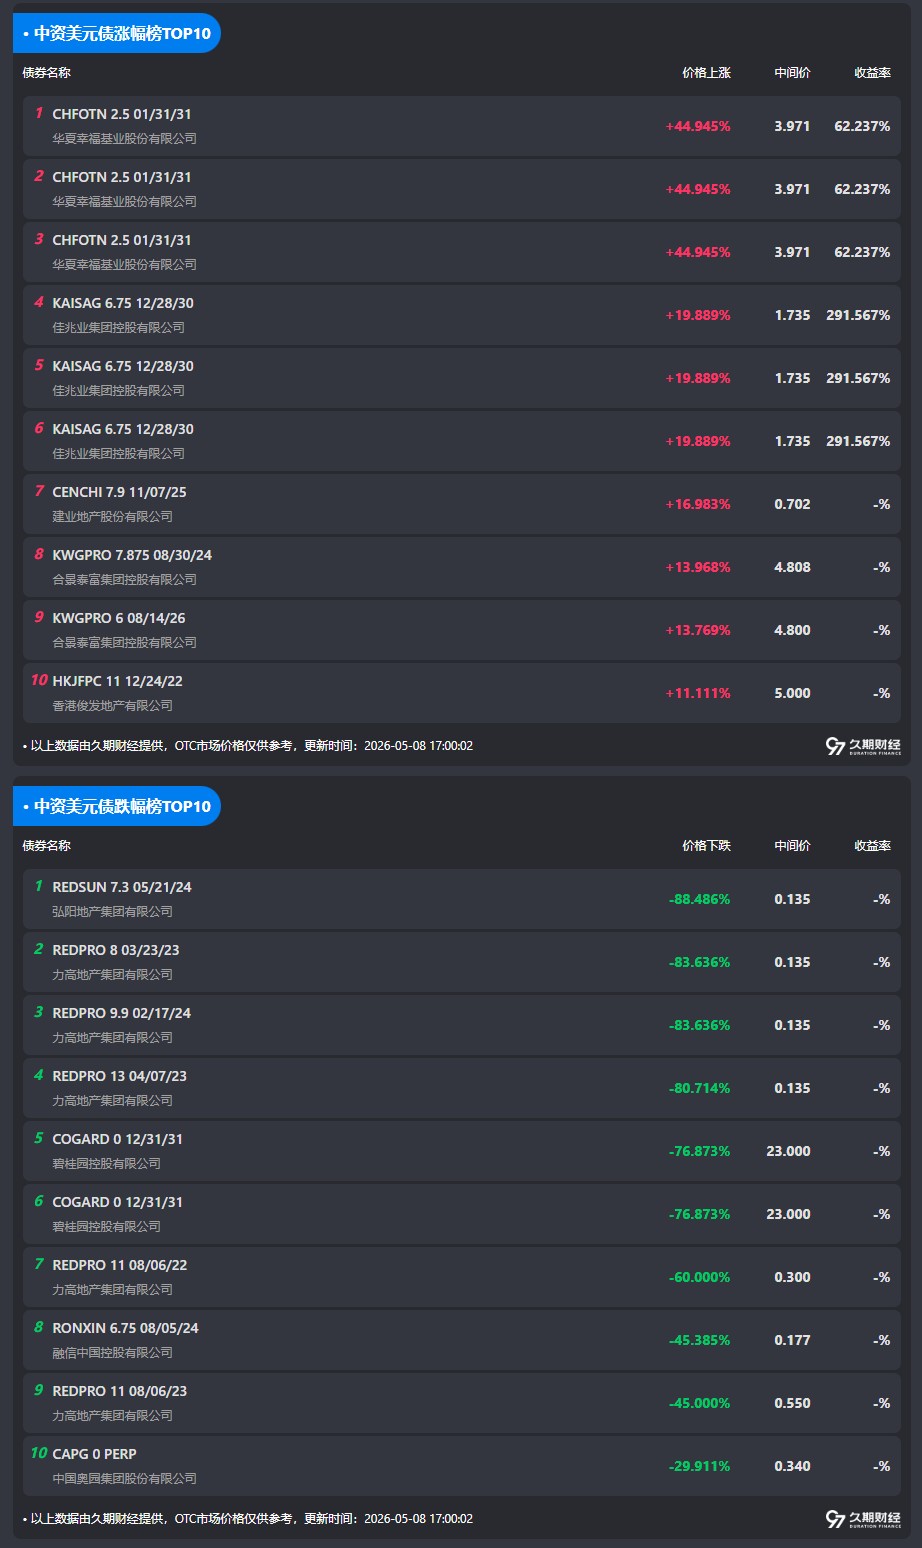This screenshot has height=1548, width=922.
Task: Click the mid price 4.808
Action: click(x=792, y=568)
